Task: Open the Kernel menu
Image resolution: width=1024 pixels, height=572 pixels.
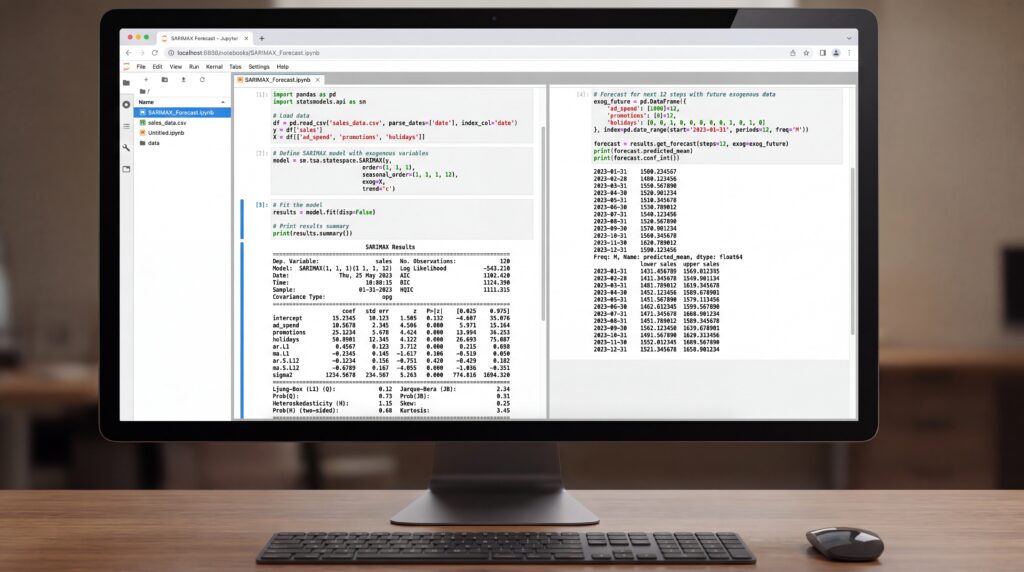Action: click(x=214, y=67)
